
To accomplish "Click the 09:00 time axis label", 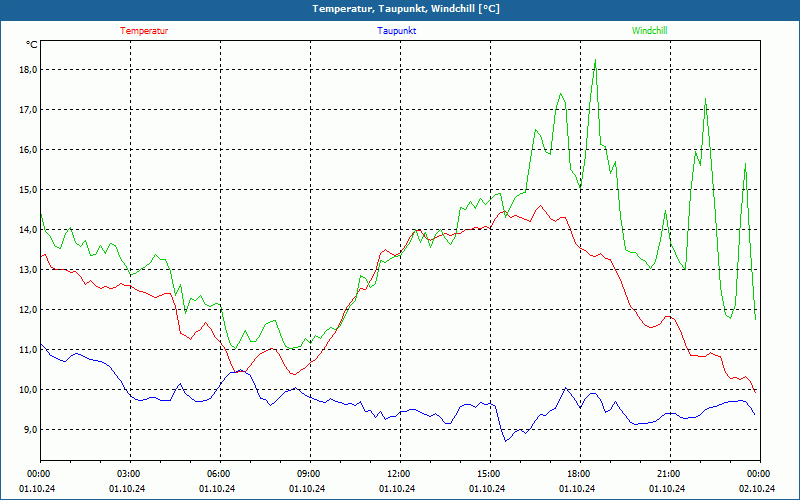I will (310, 474).
